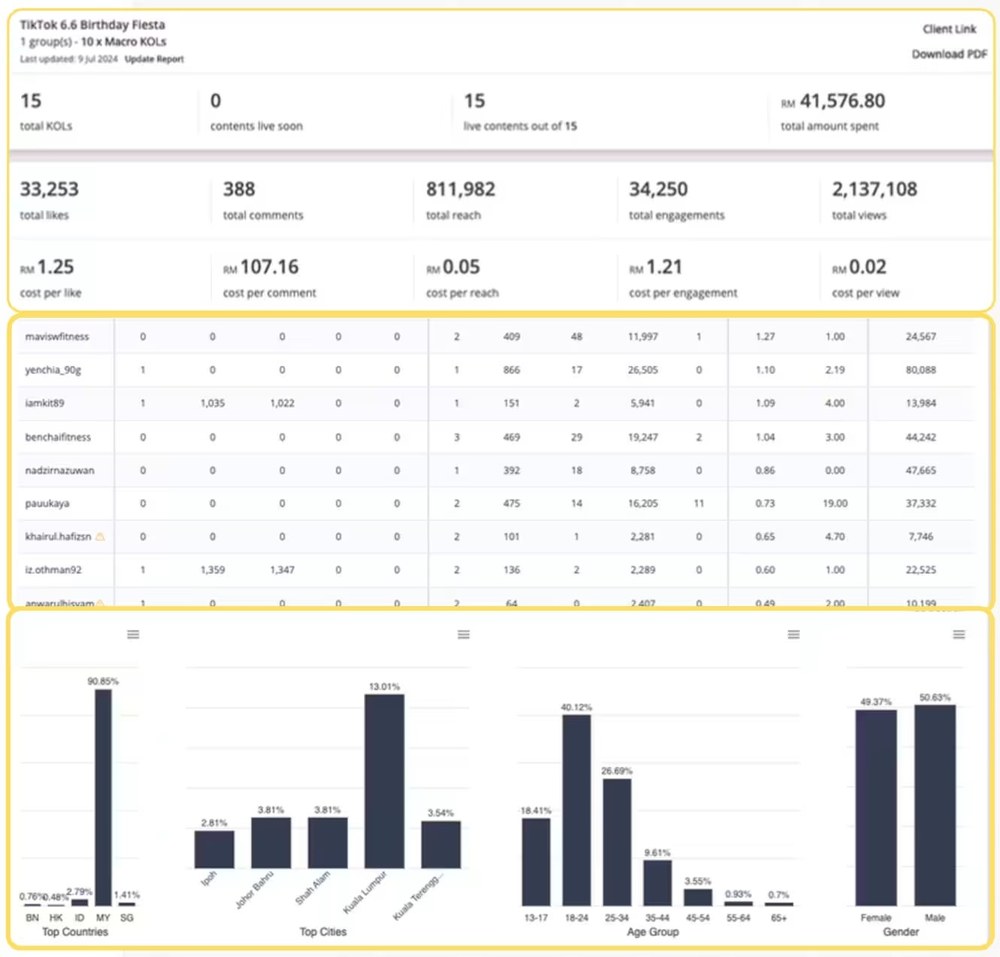Select the maviswfitness row name
Image resolution: width=1000 pixels, height=957 pixels.
[x=57, y=337]
